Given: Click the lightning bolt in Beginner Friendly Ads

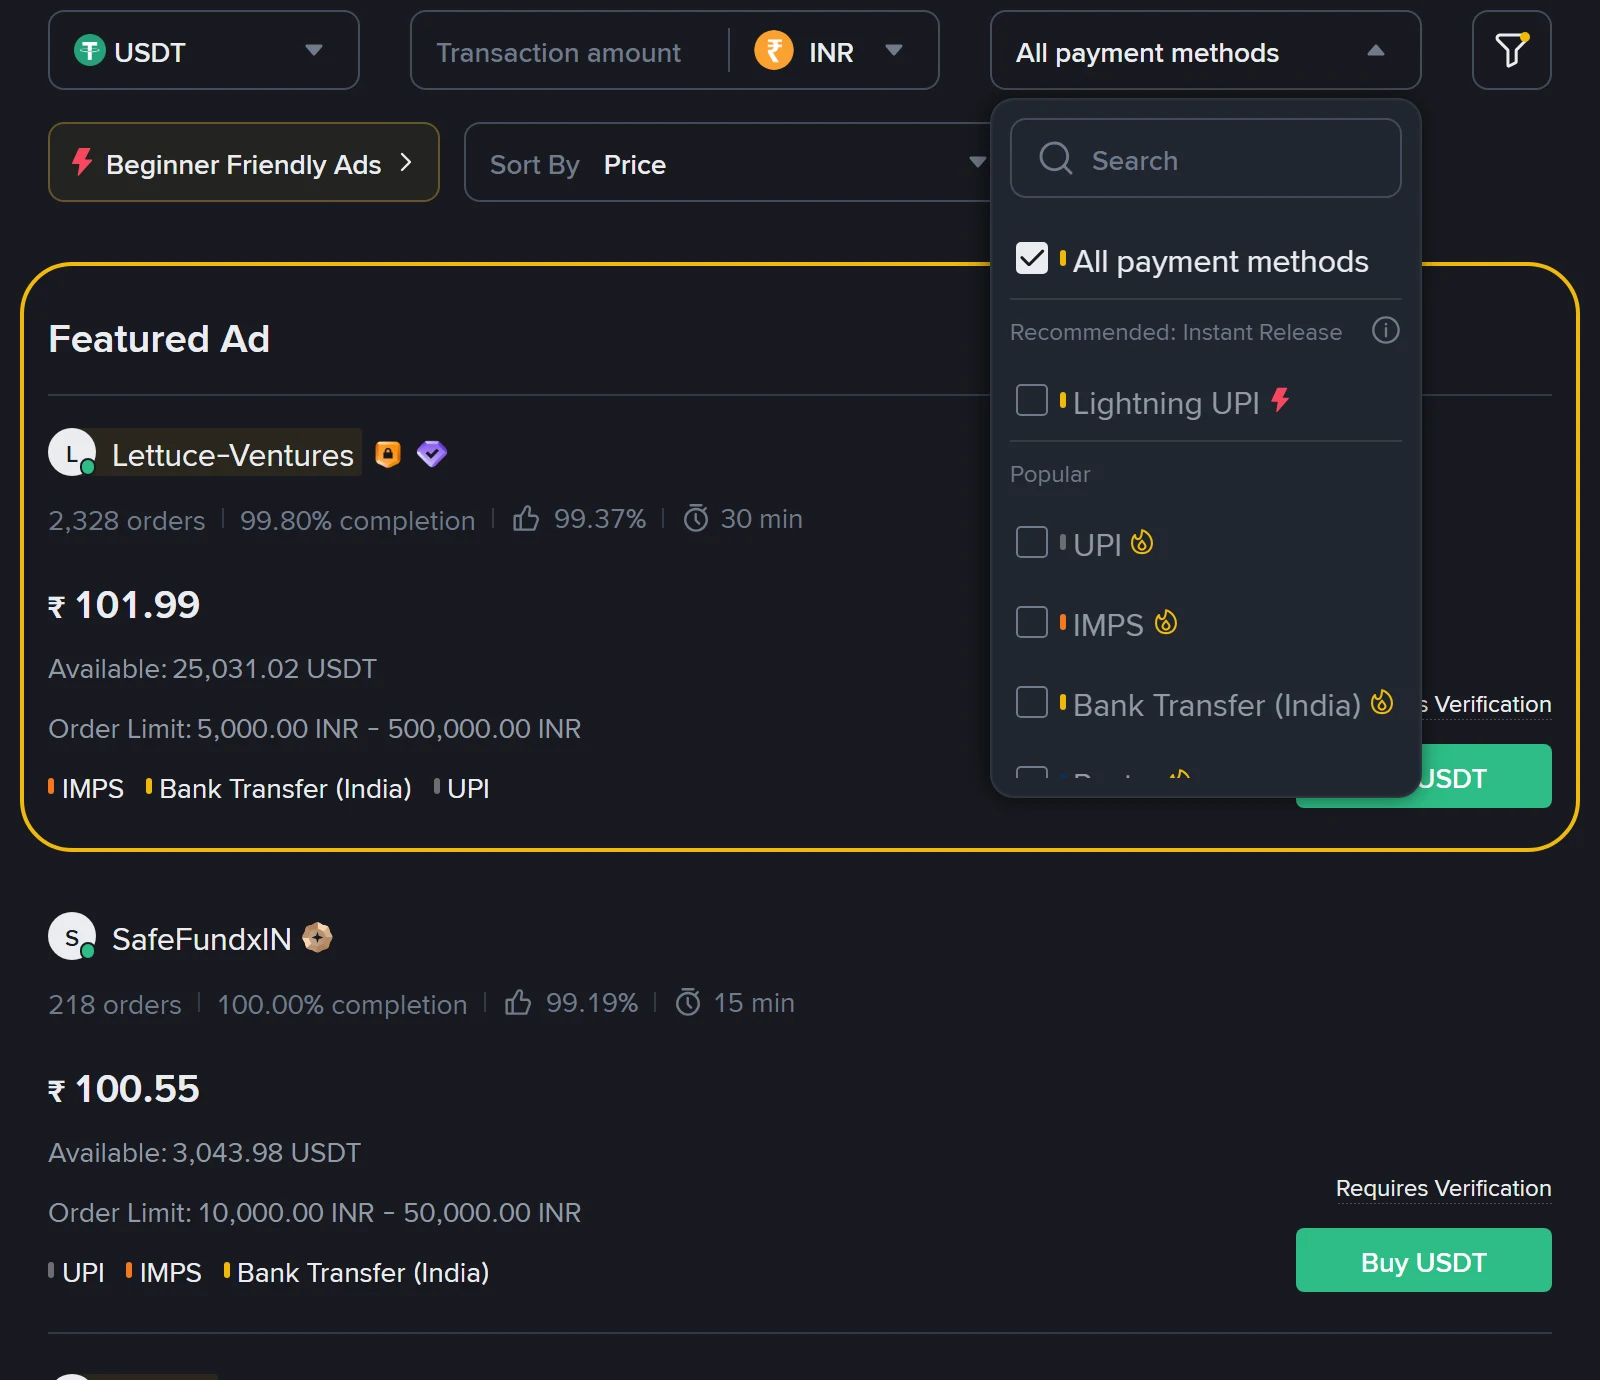Looking at the screenshot, I should [82, 162].
